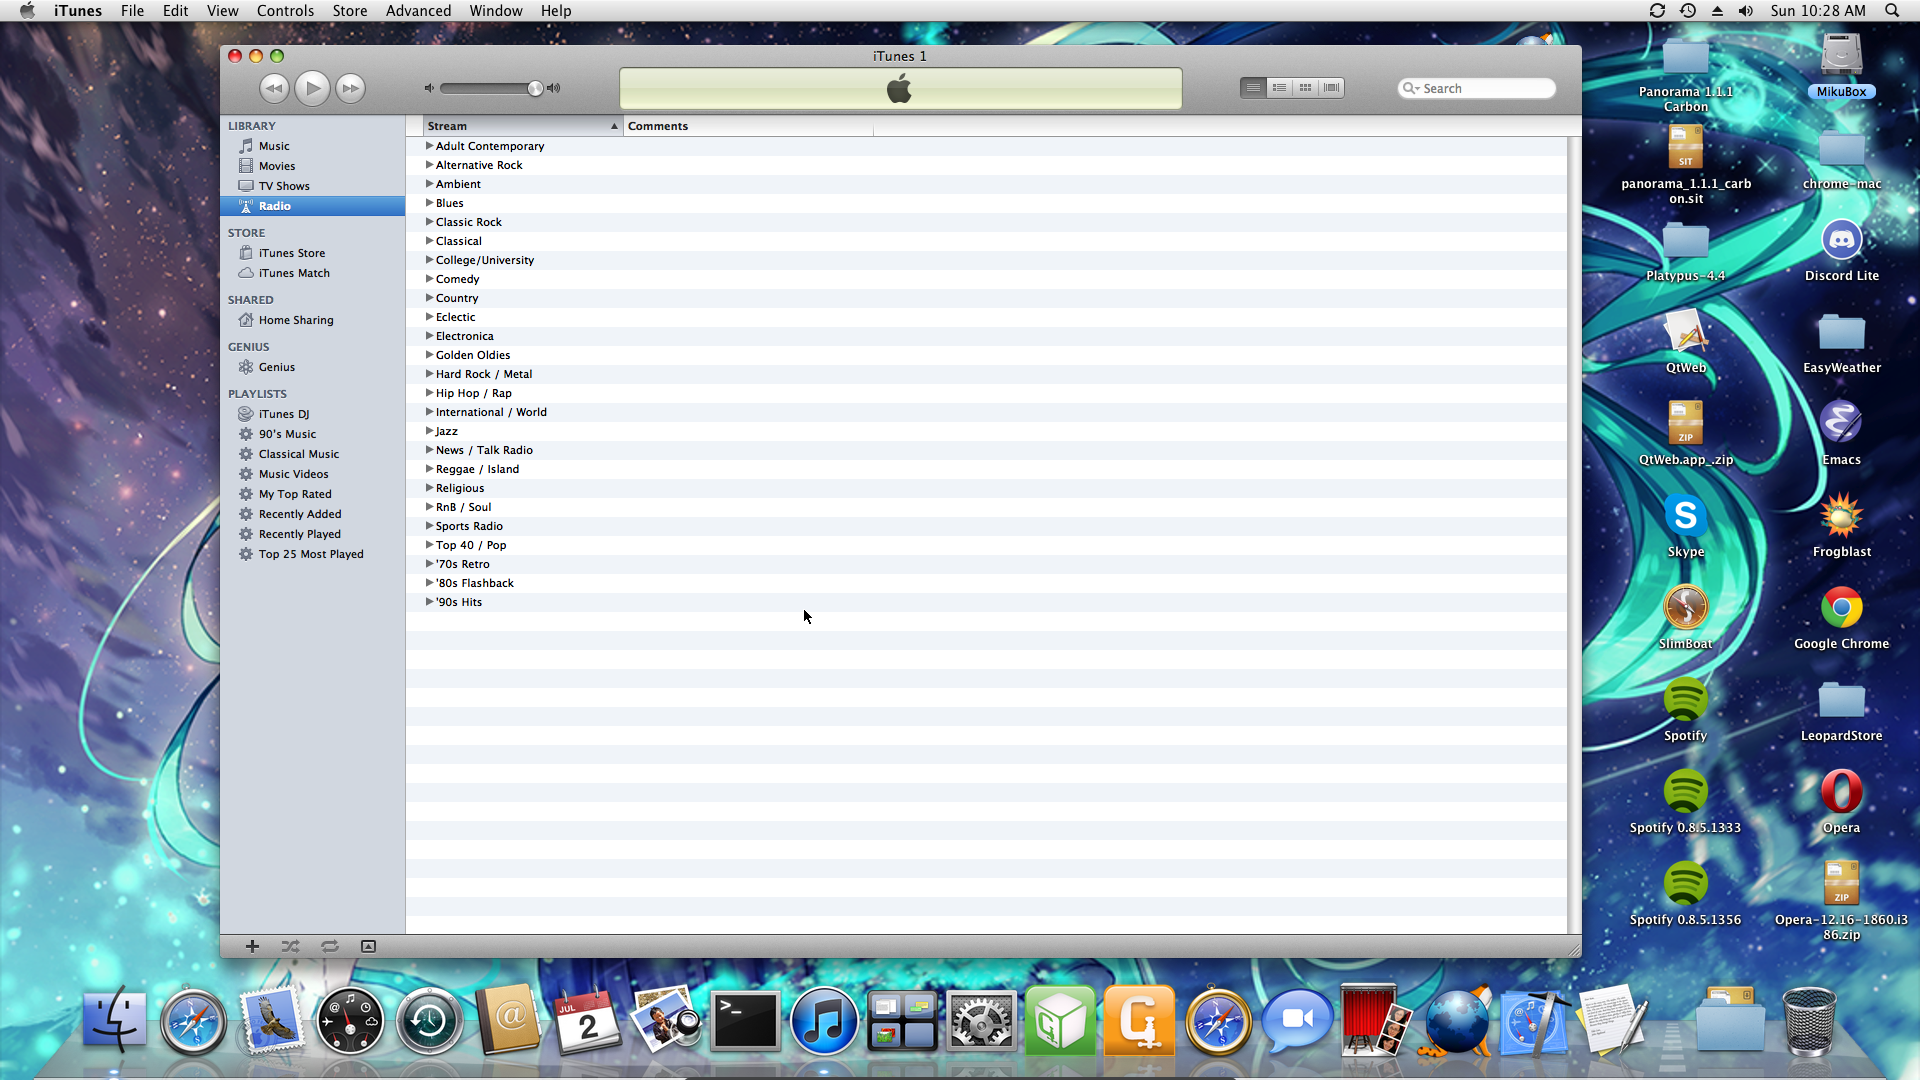Screen dimensions: 1920x1080
Task: Click the Play button in iTunes
Action: click(312, 88)
